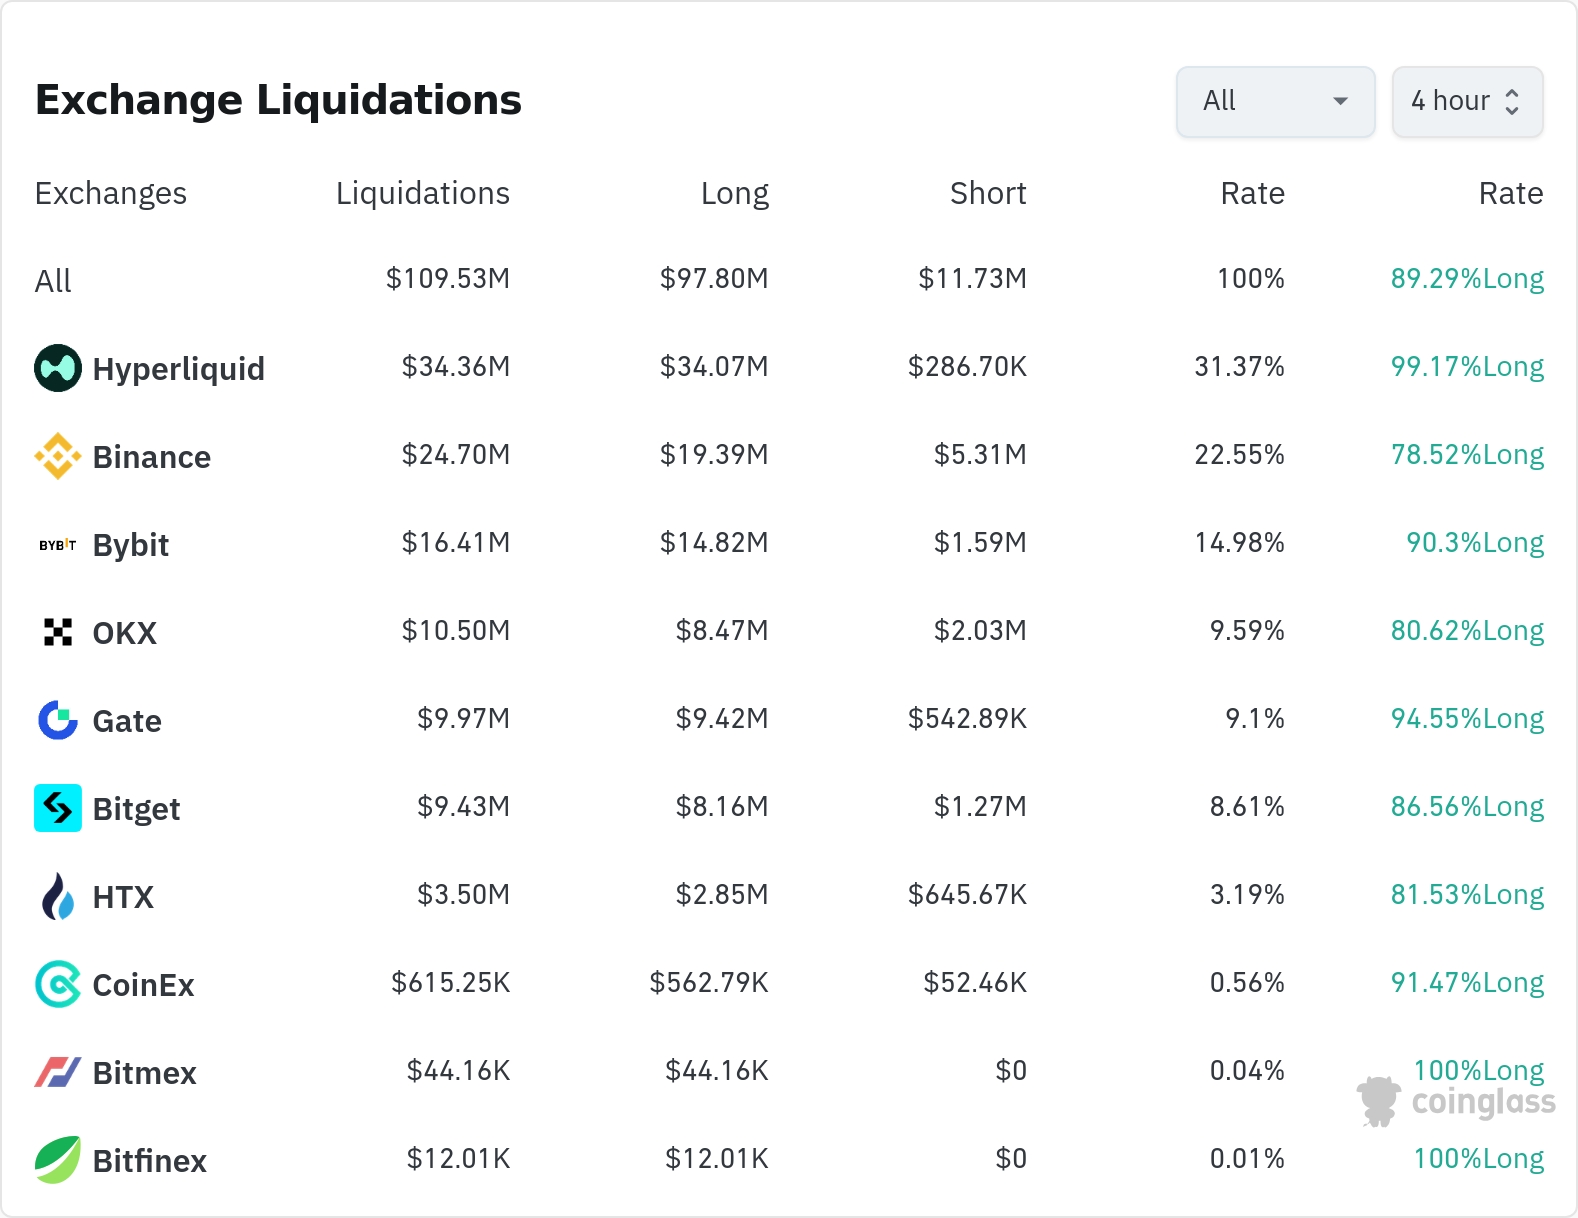Click the Gate exchange logo icon

pyautogui.click(x=58, y=720)
